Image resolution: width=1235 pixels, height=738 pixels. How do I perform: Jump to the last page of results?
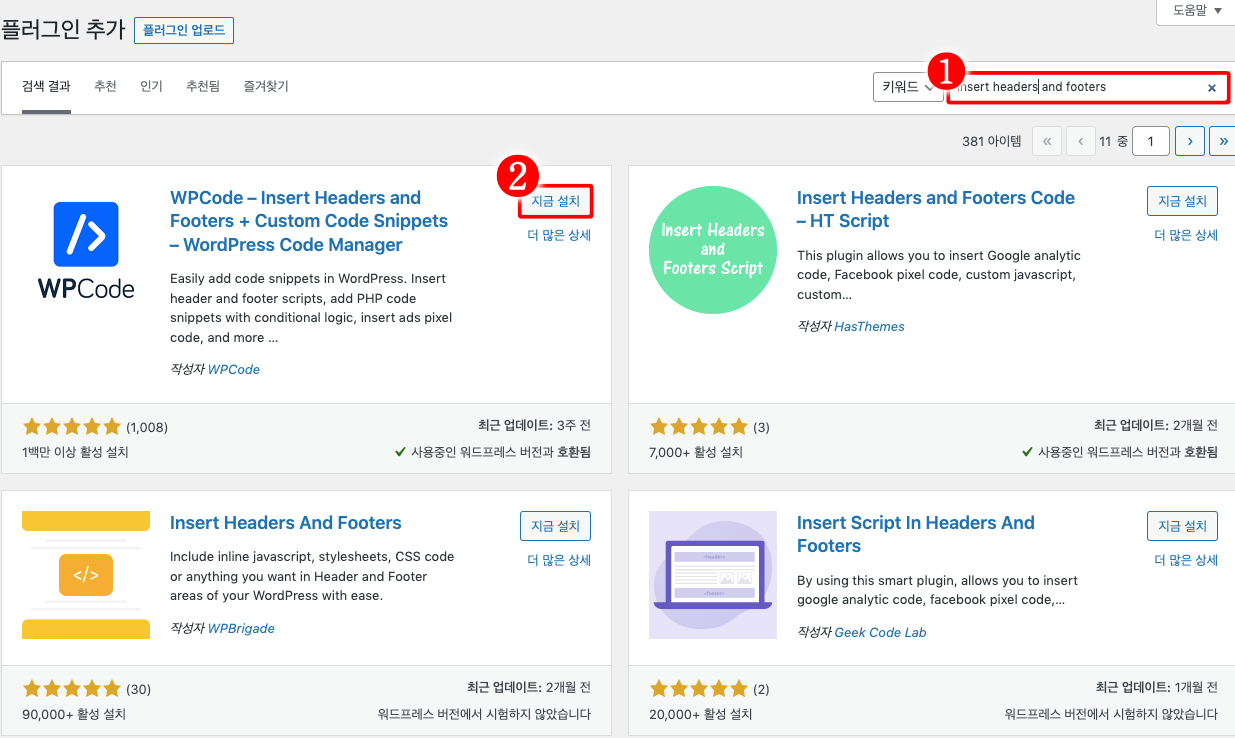click(1223, 142)
